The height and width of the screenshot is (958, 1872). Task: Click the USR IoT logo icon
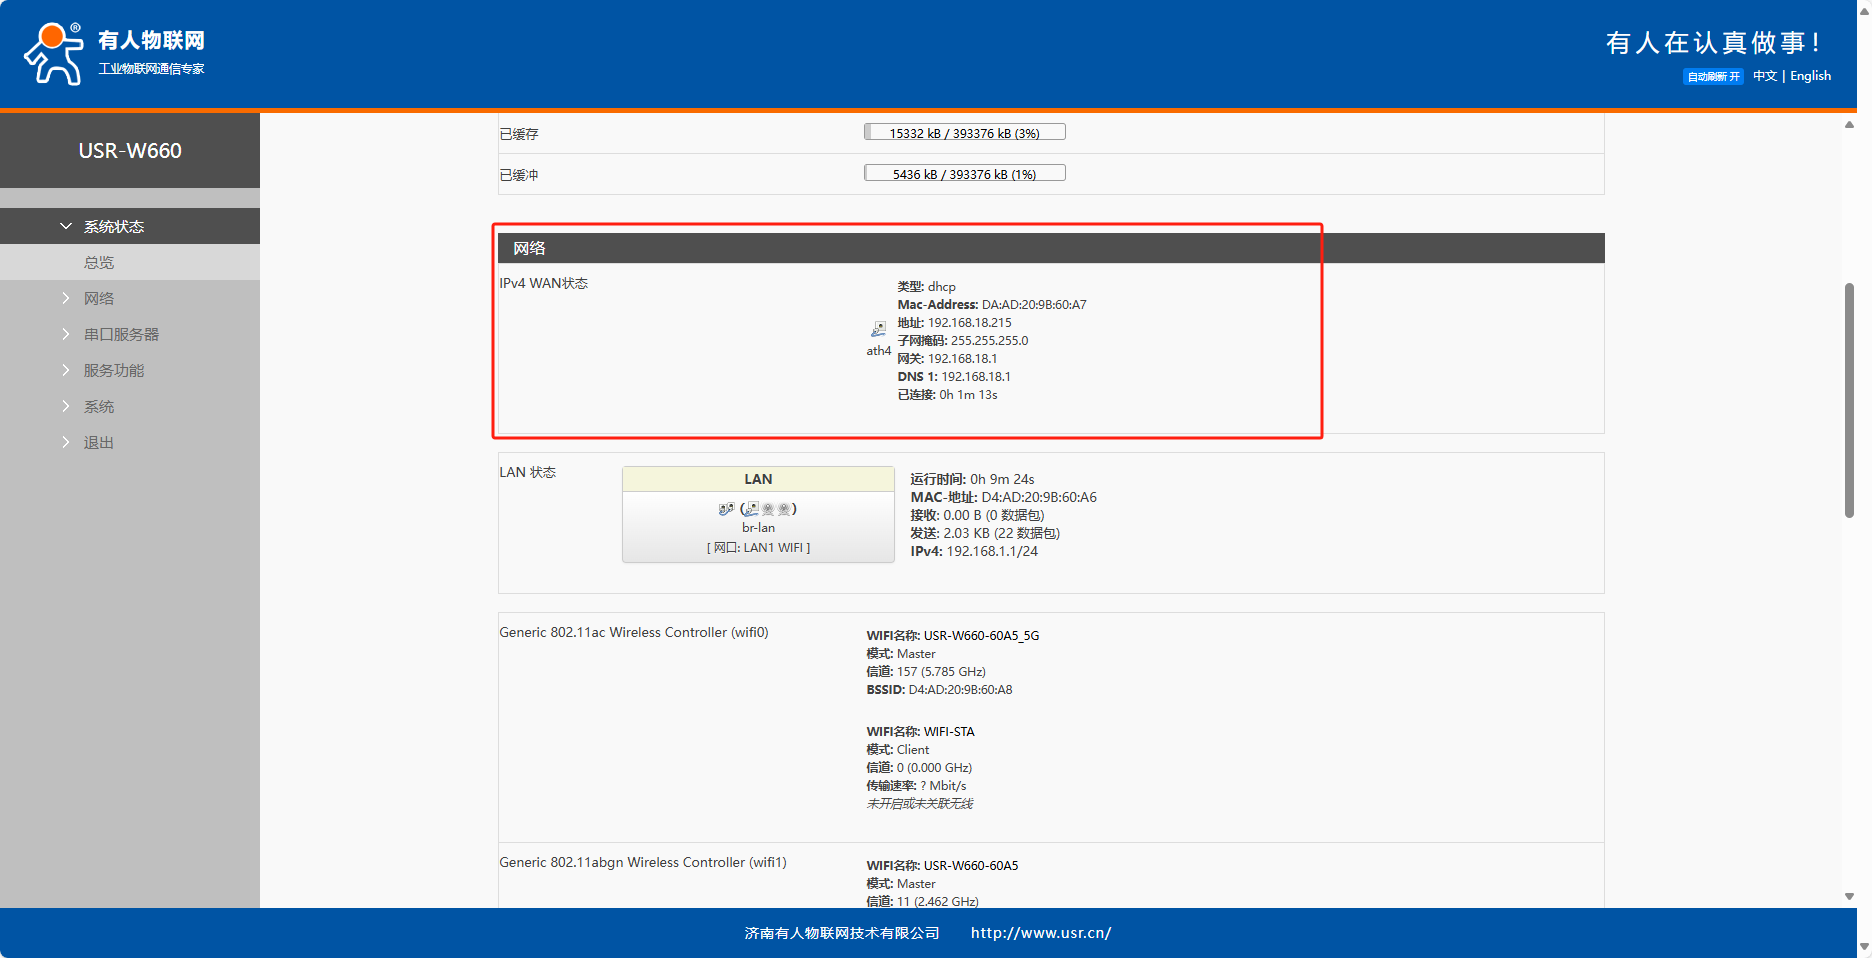(x=54, y=53)
